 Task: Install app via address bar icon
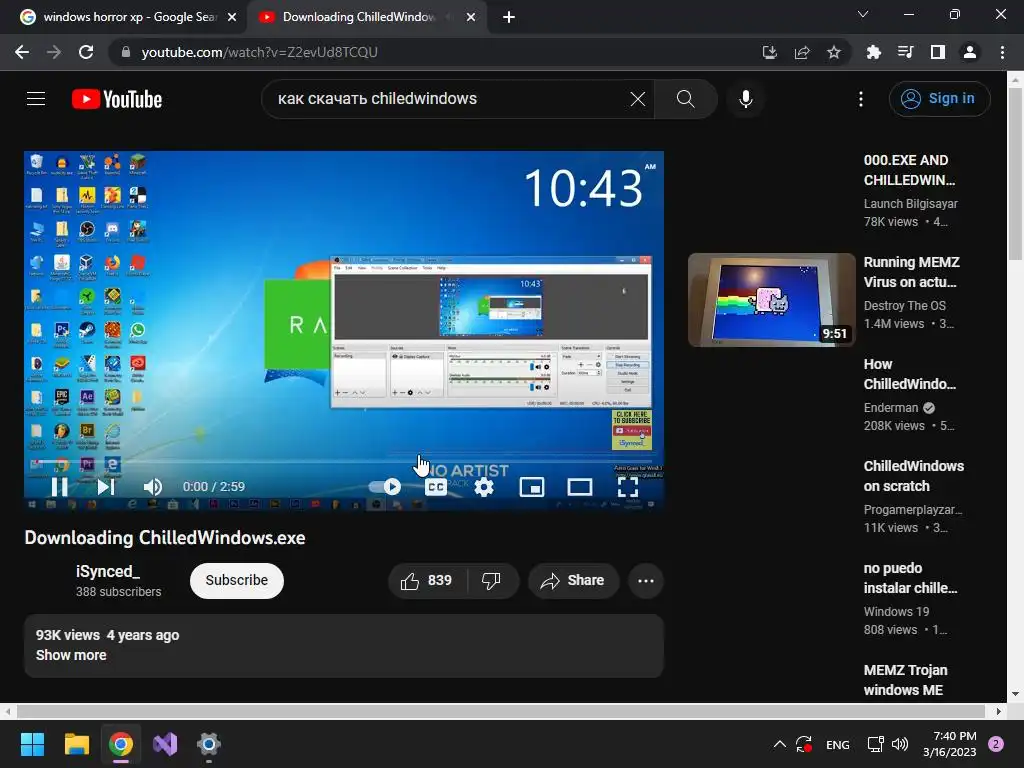point(770,52)
